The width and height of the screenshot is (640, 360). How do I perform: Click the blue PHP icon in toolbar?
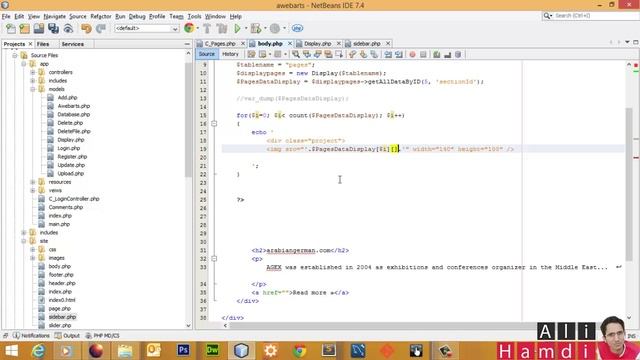tap(297, 28)
